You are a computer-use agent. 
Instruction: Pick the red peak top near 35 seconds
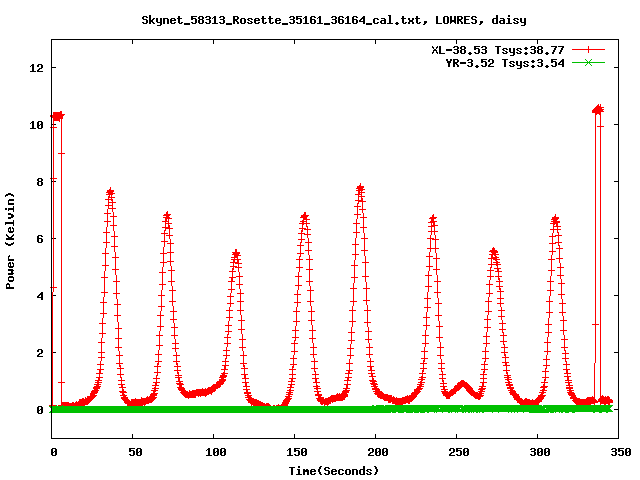click(x=110, y=192)
